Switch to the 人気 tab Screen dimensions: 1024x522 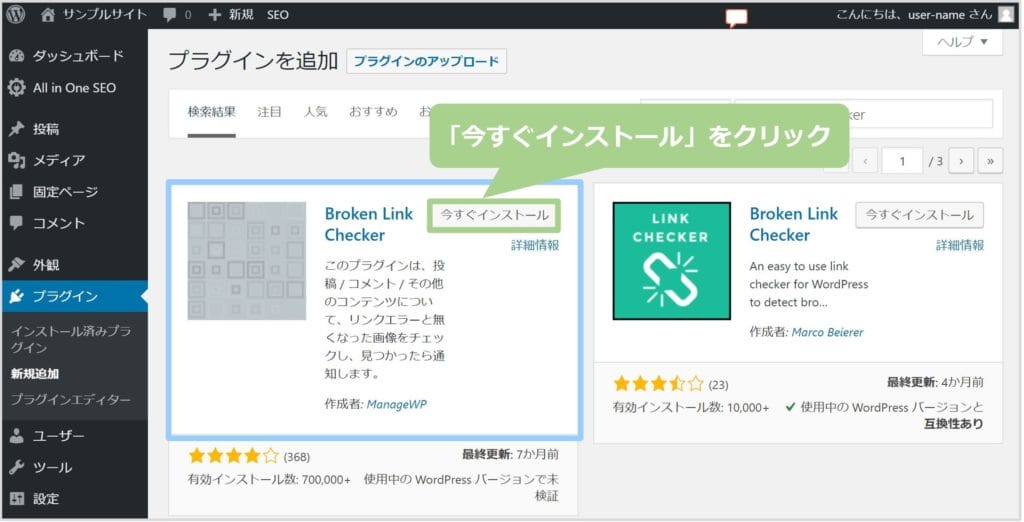[315, 112]
